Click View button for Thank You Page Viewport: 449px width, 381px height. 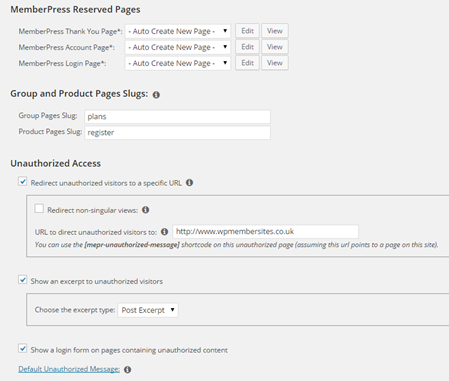click(275, 31)
